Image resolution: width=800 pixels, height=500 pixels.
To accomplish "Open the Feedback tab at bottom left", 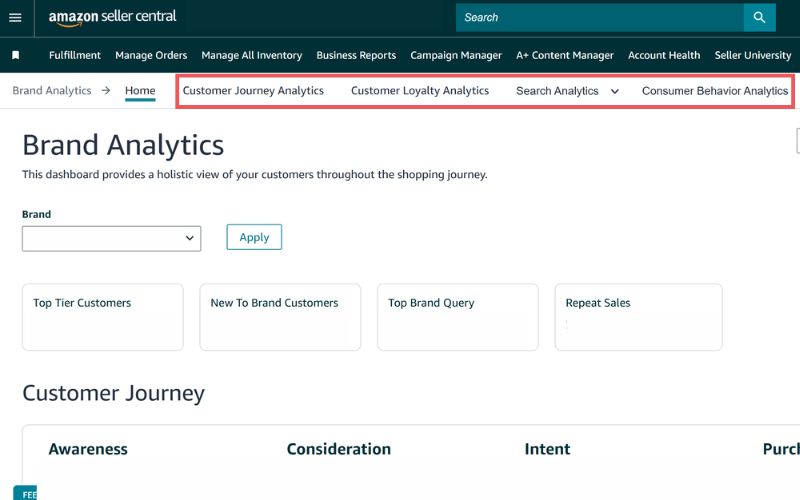I will pyautogui.click(x=25, y=493).
